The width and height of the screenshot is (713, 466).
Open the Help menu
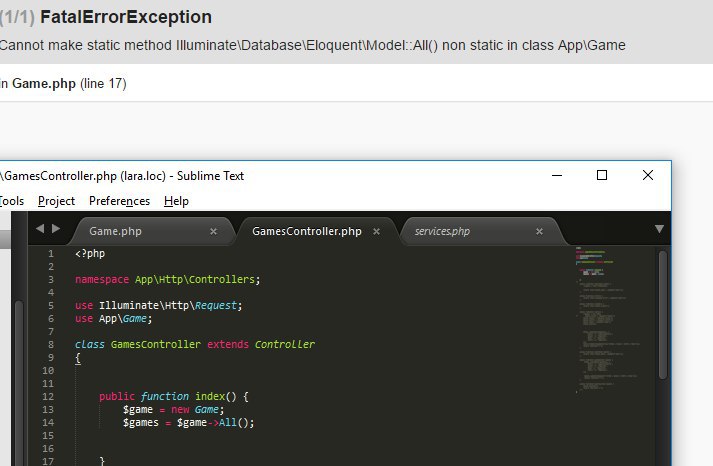176,201
